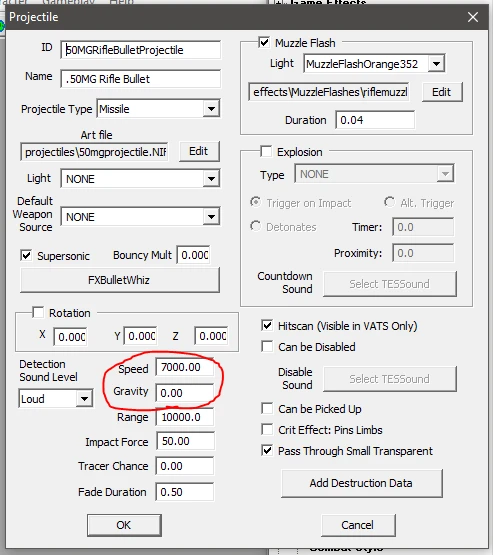Click Edit next to Art file
493x555 pixels.
(199, 151)
